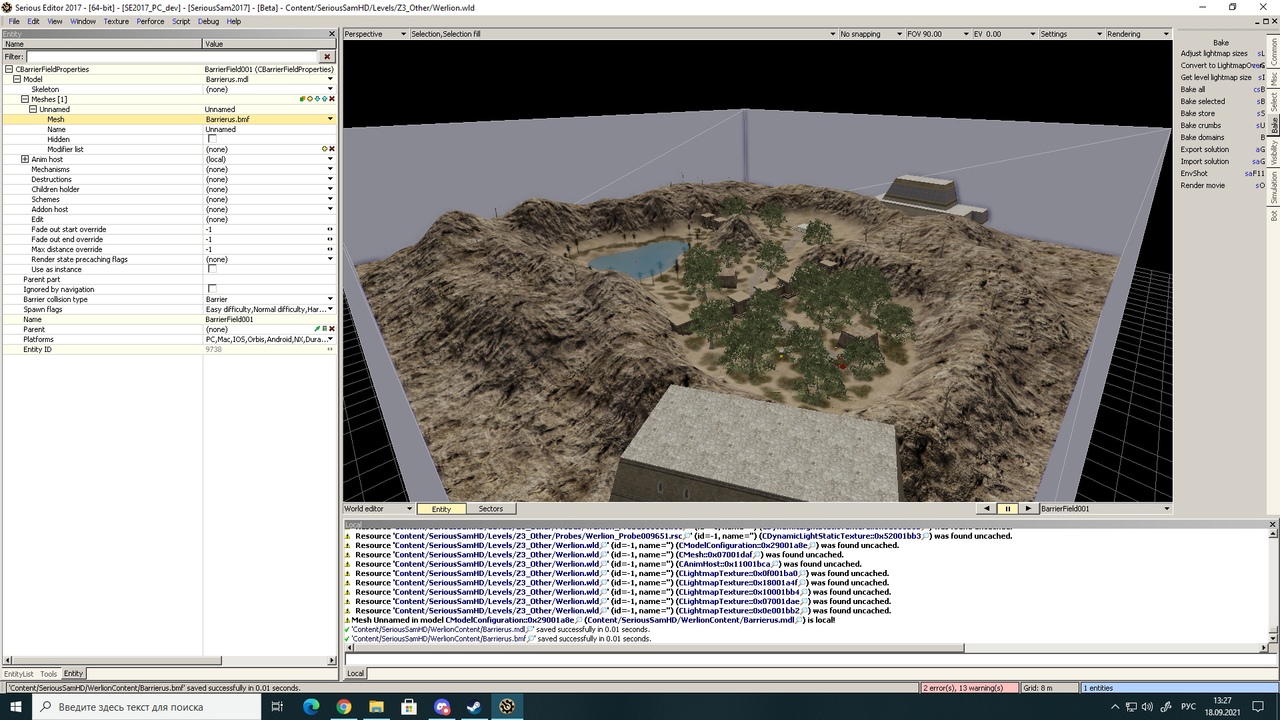Open the Common side tab

(x=1274, y=52)
